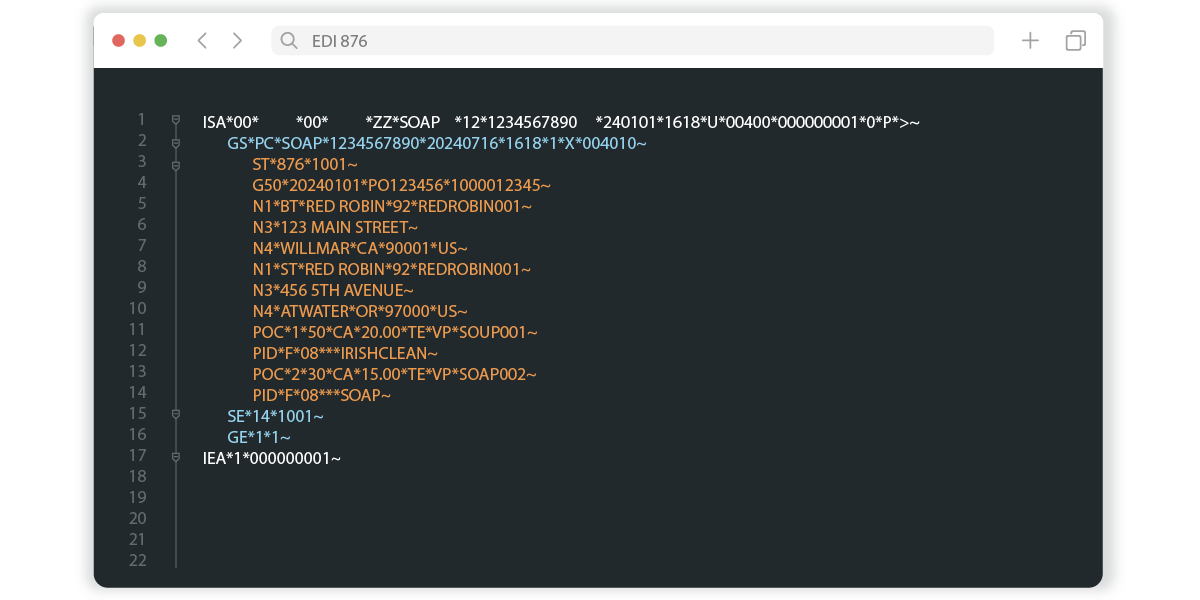Click line number 11 in gutter

pos(138,329)
